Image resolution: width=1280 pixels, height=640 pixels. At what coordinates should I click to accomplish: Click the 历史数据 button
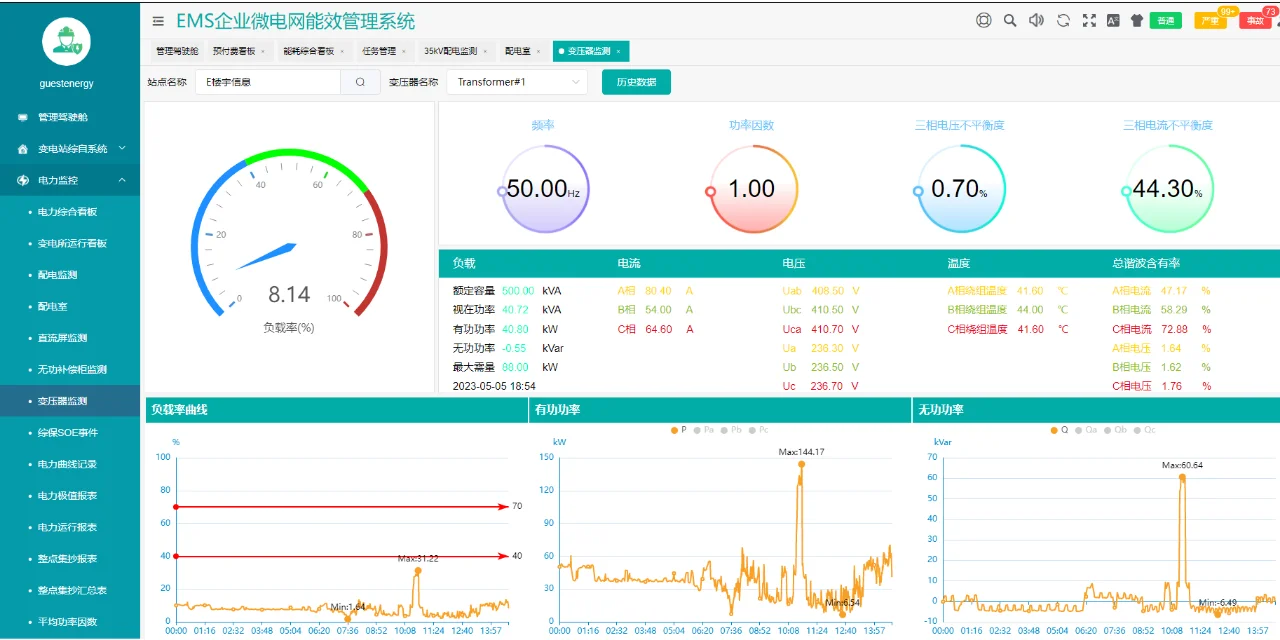[x=635, y=82]
